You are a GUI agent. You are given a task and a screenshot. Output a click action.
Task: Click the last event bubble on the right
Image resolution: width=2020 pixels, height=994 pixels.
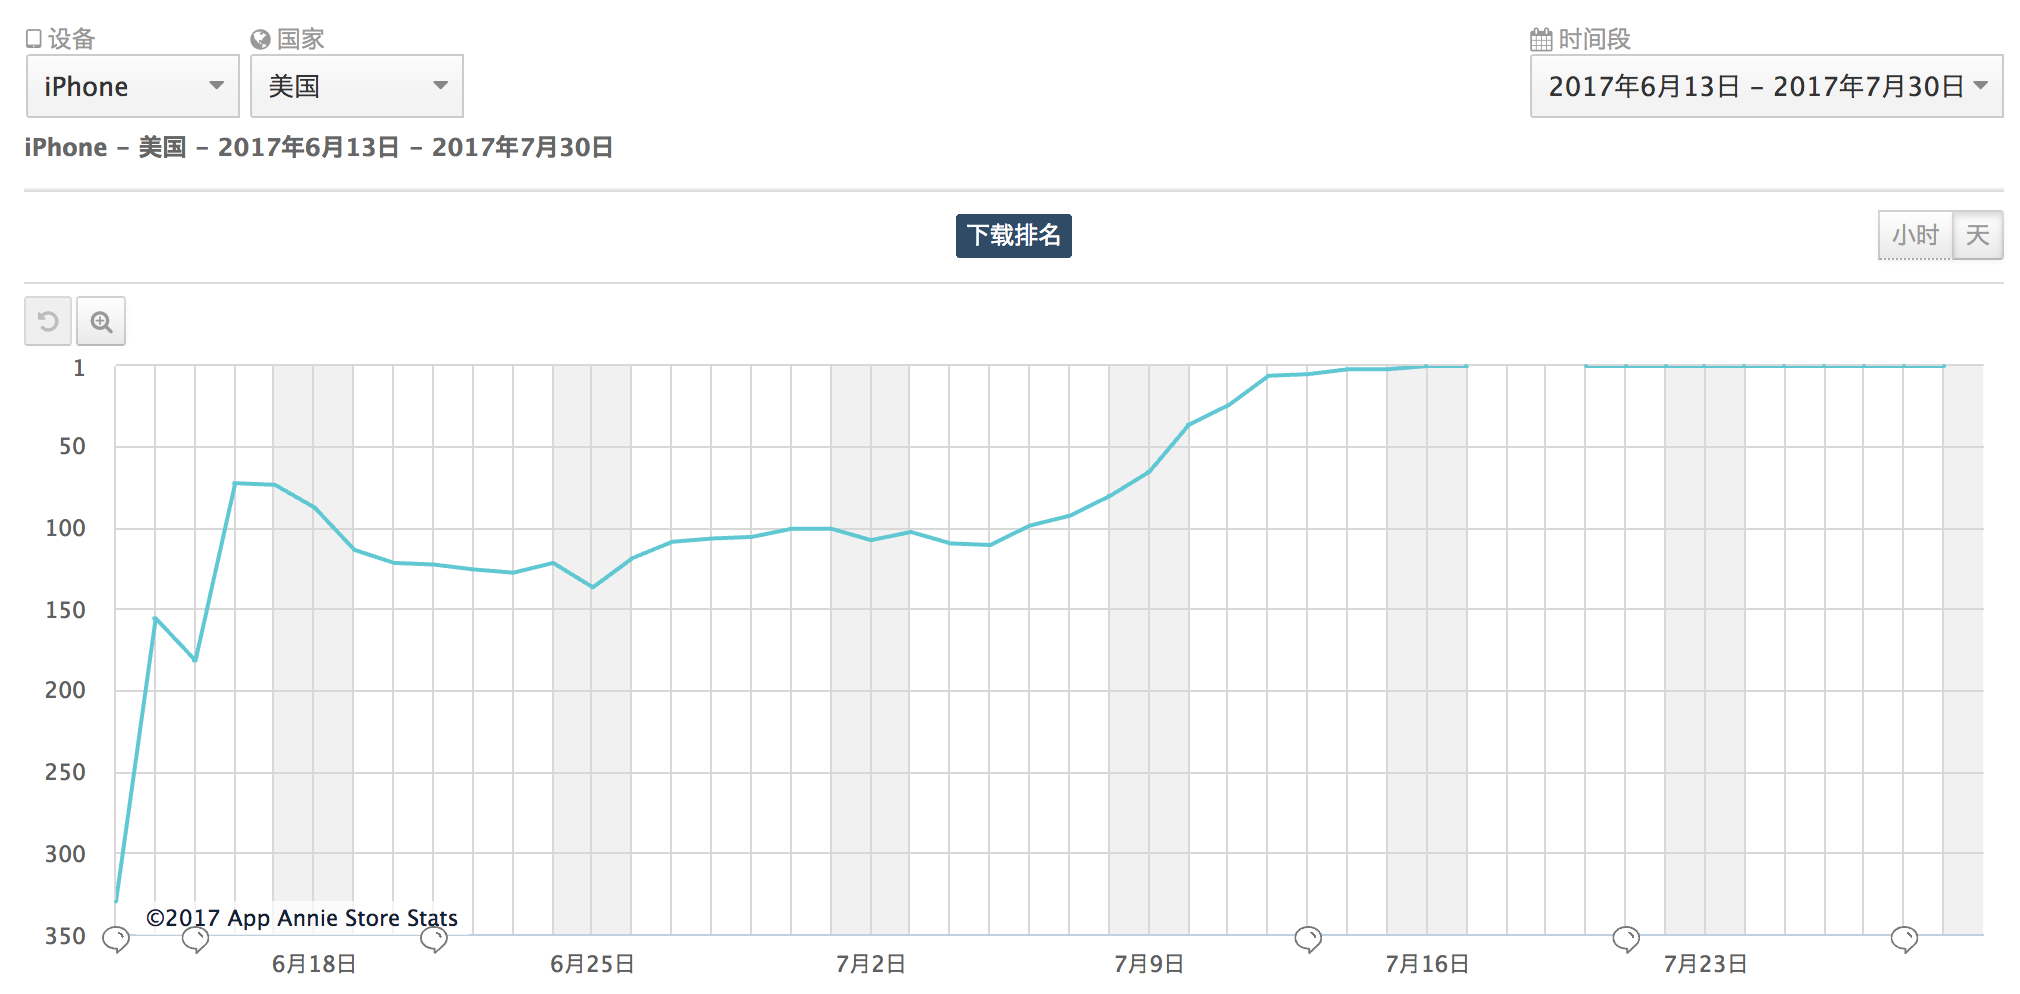[1904, 939]
